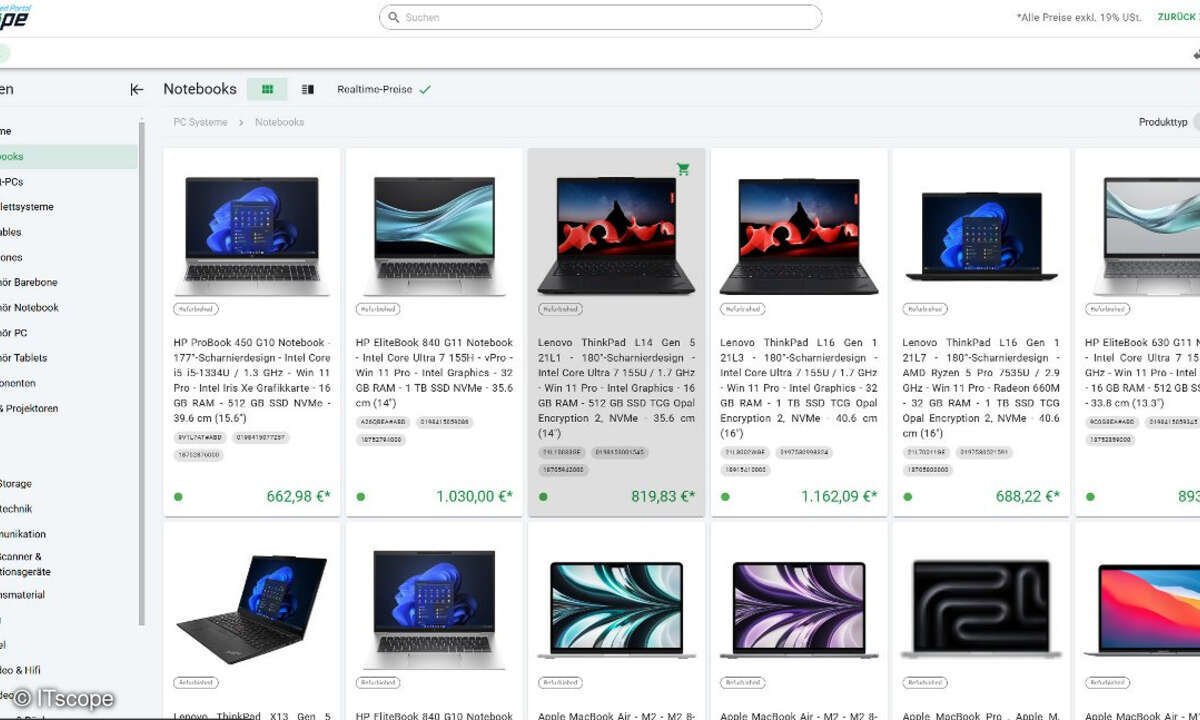Image resolution: width=1200 pixels, height=720 pixels.
Task: Select the highlighted Notebooks sidebar category
Action: pos(68,156)
